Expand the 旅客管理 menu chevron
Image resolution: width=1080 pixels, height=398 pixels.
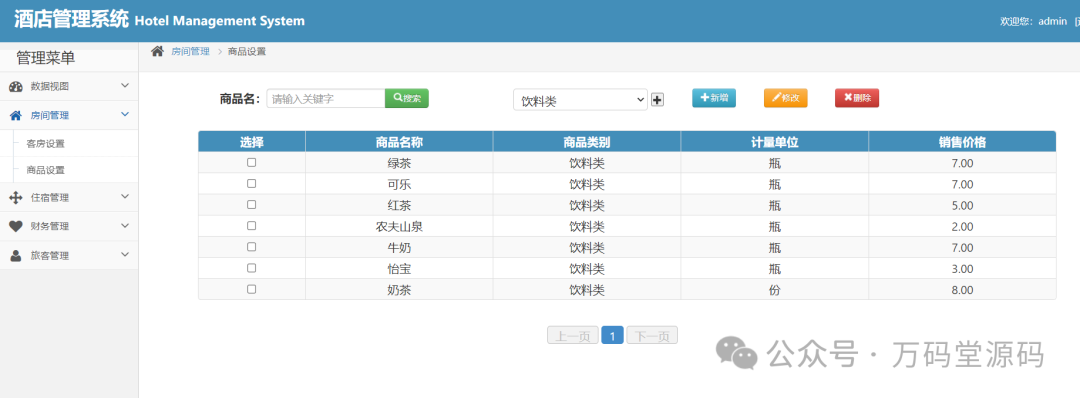coord(125,254)
